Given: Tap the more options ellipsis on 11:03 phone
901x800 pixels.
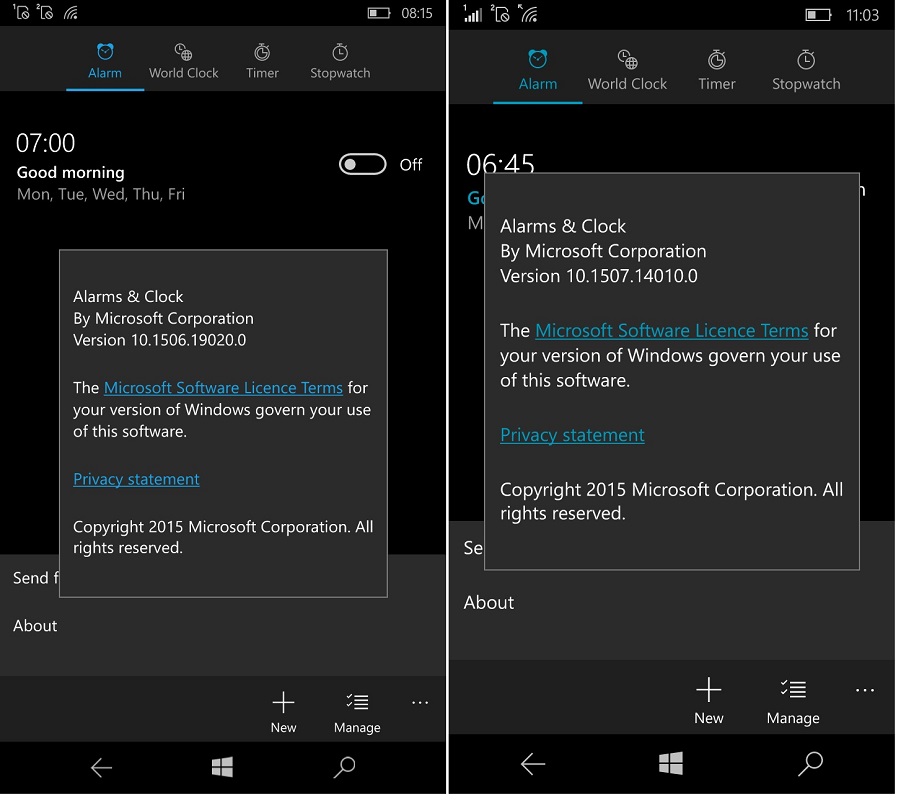Looking at the screenshot, I should click(x=865, y=690).
